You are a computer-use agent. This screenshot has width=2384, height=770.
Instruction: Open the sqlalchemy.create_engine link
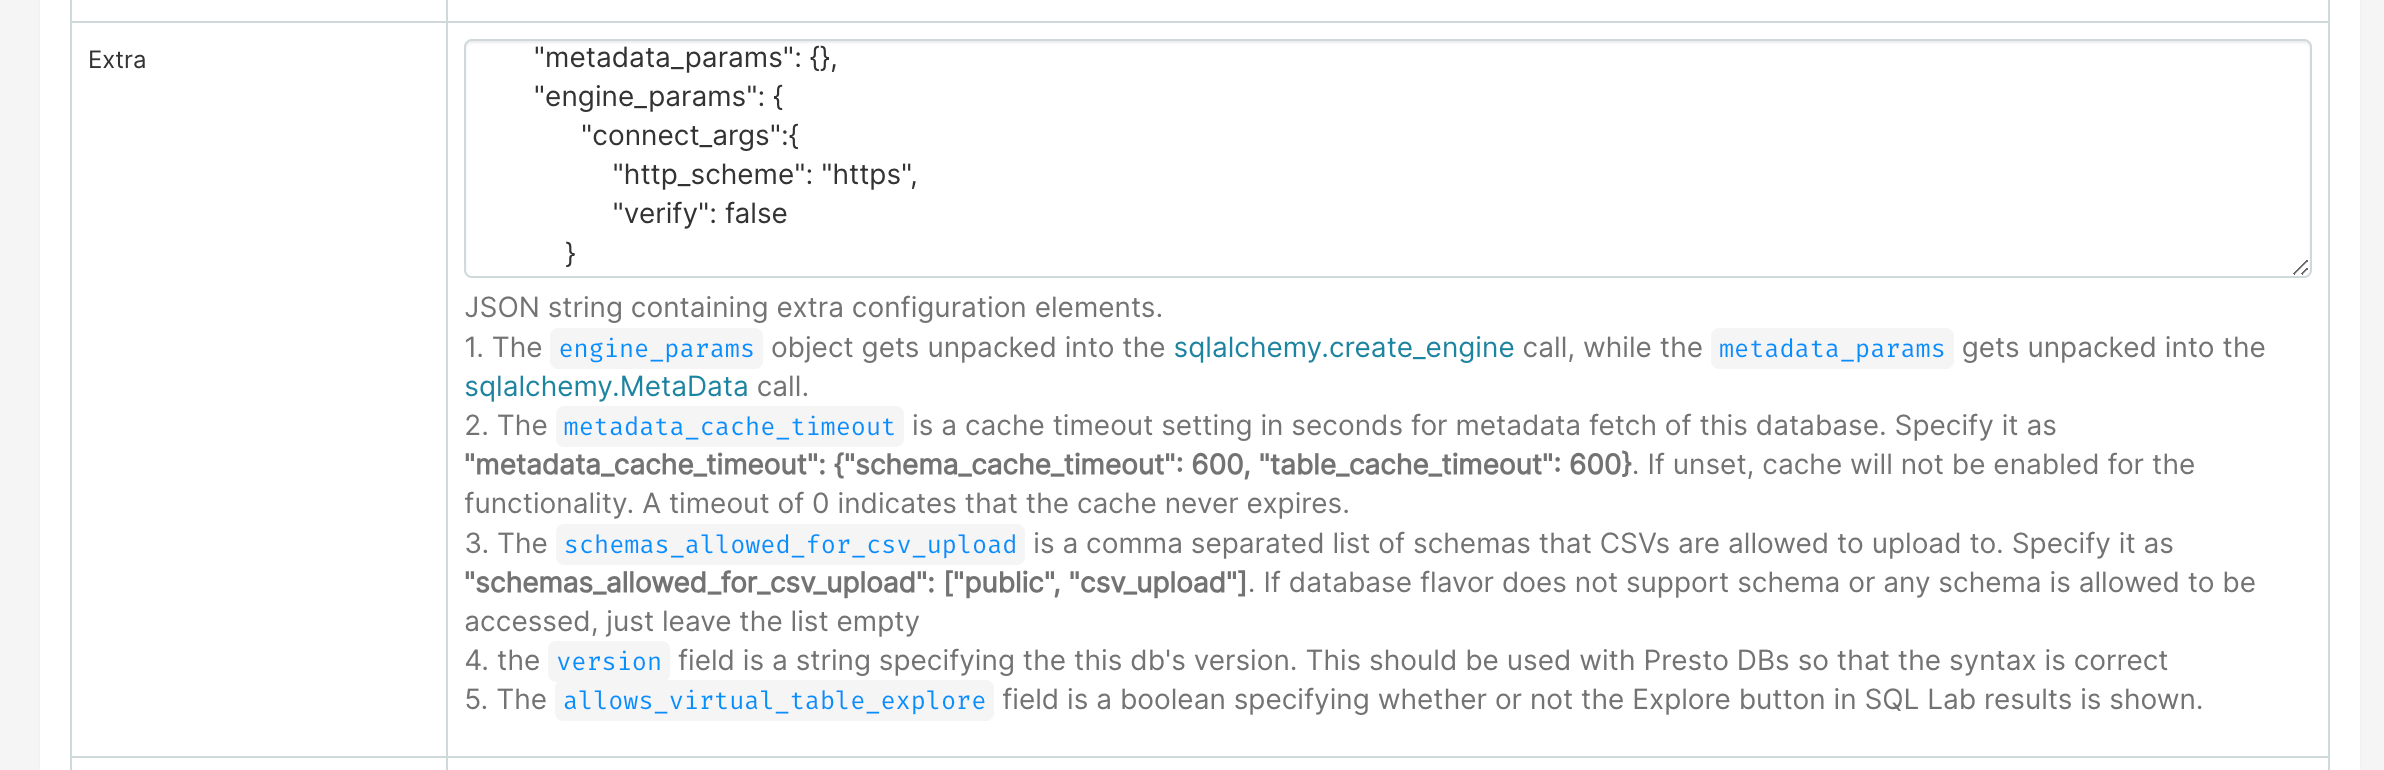tap(1343, 348)
